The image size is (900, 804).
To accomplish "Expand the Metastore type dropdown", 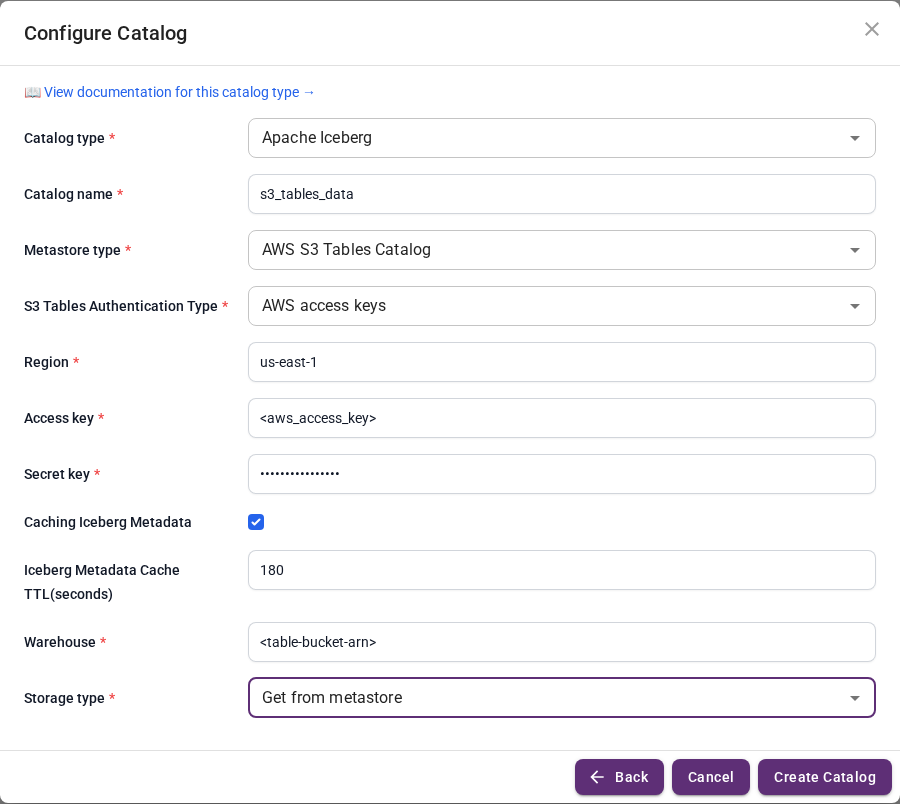I will (561, 250).
